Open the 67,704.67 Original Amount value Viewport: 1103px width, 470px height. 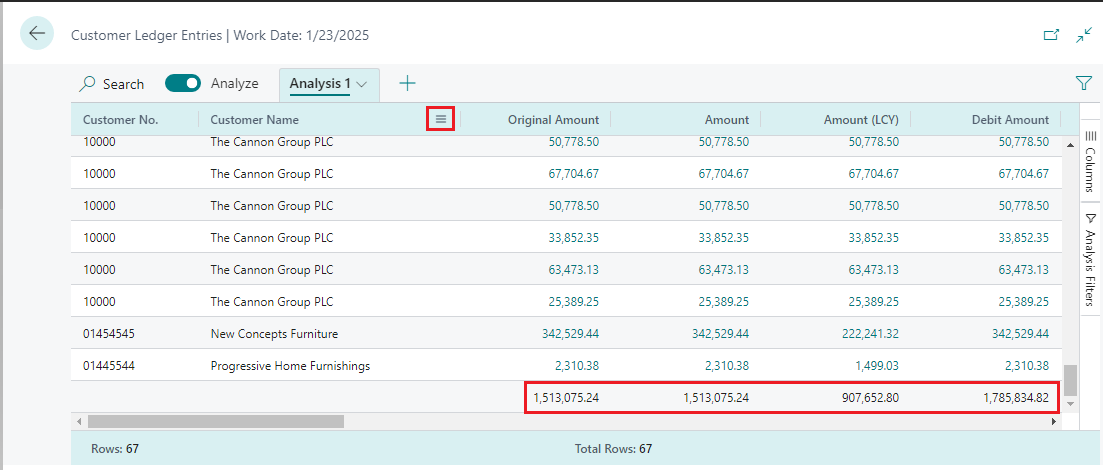click(573, 174)
